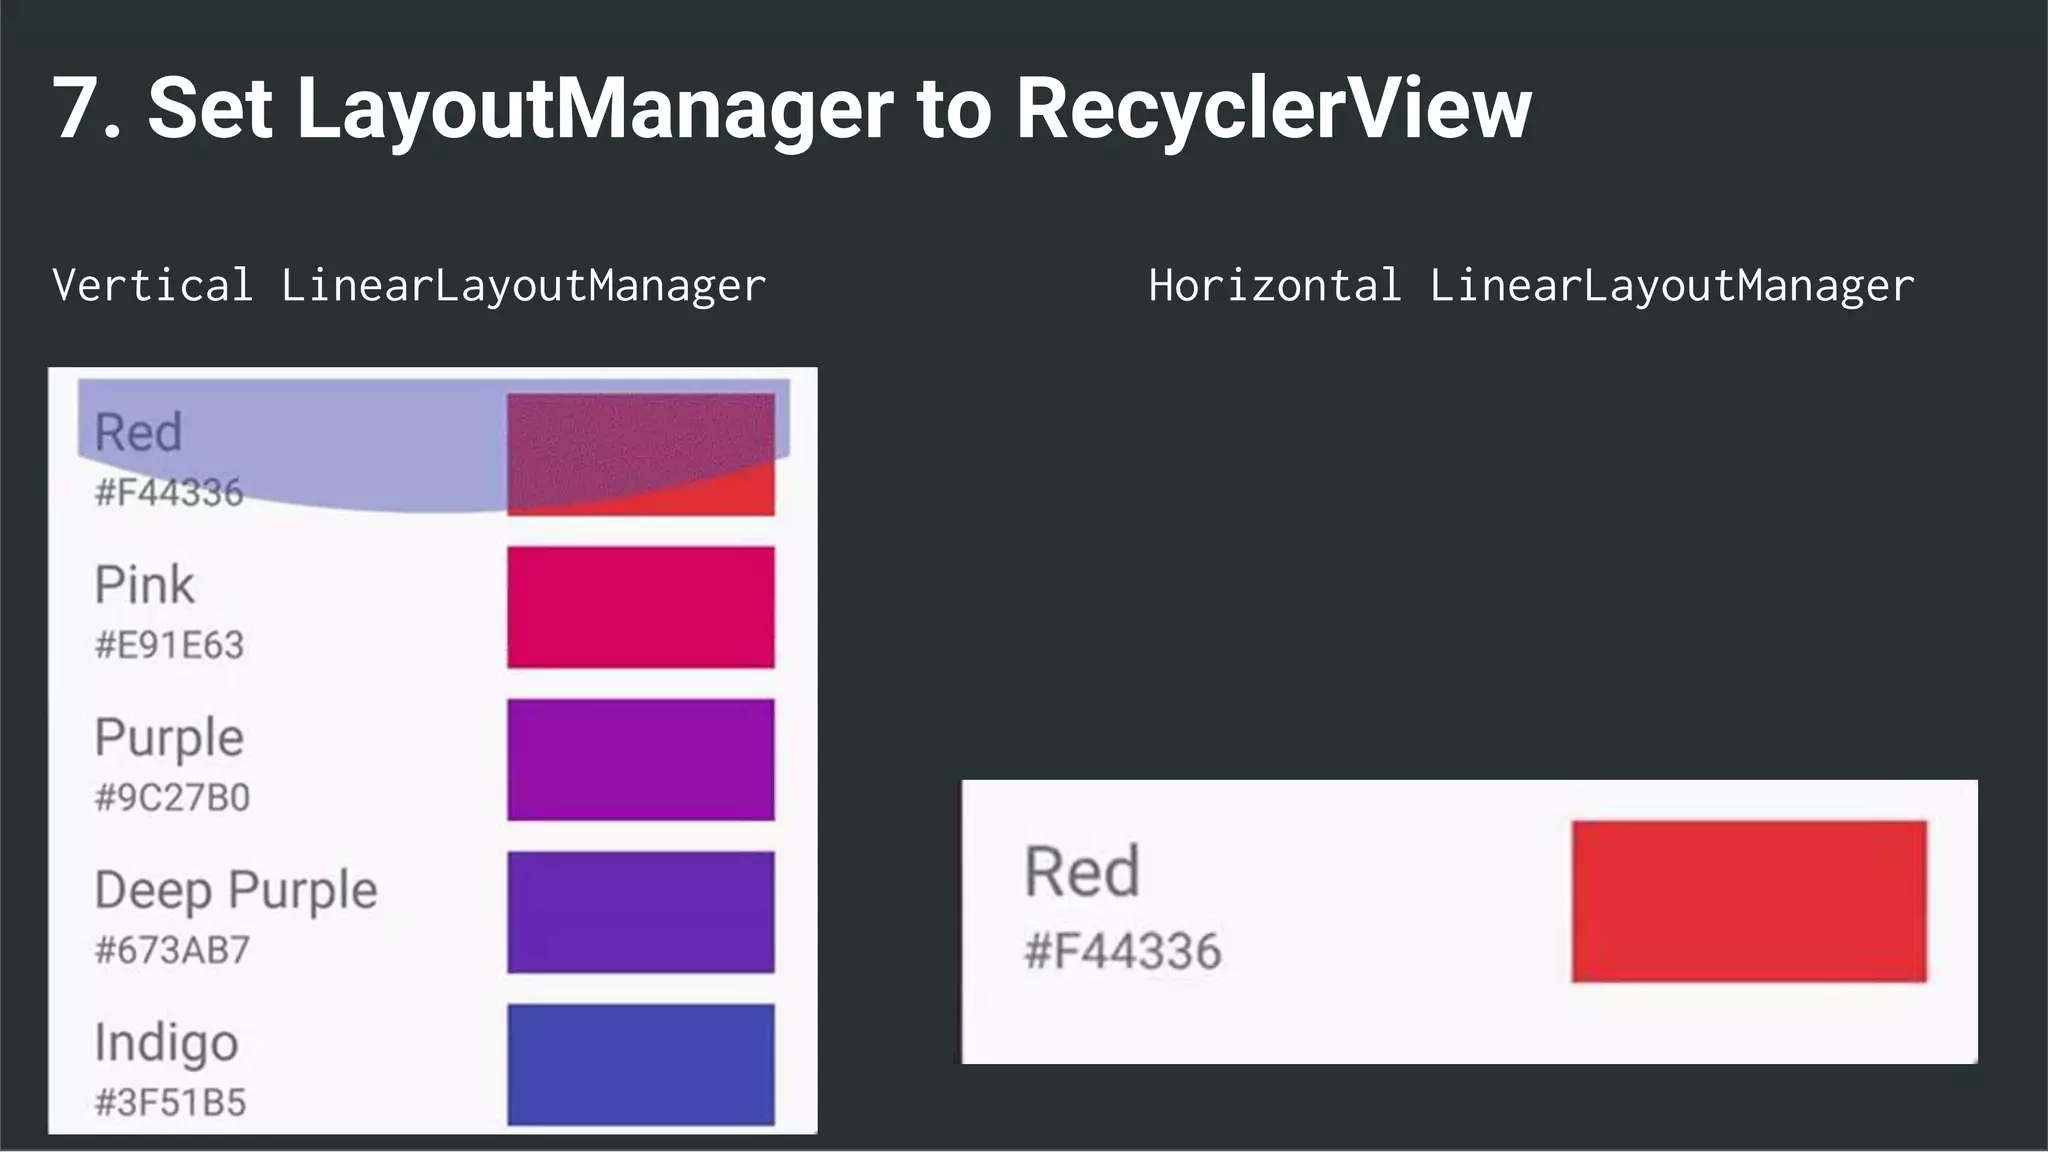The image size is (2048, 1152).
Task: Click the red swatch in the horizontal list
Action: 1749,902
